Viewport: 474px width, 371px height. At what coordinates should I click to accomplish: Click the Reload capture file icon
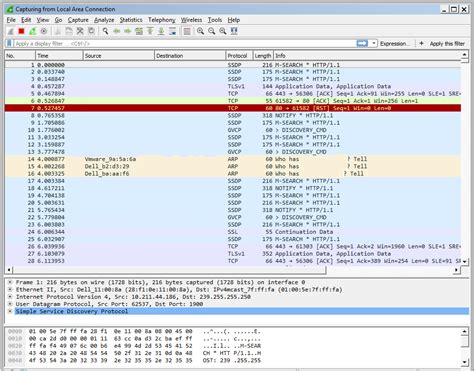(91, 31)
